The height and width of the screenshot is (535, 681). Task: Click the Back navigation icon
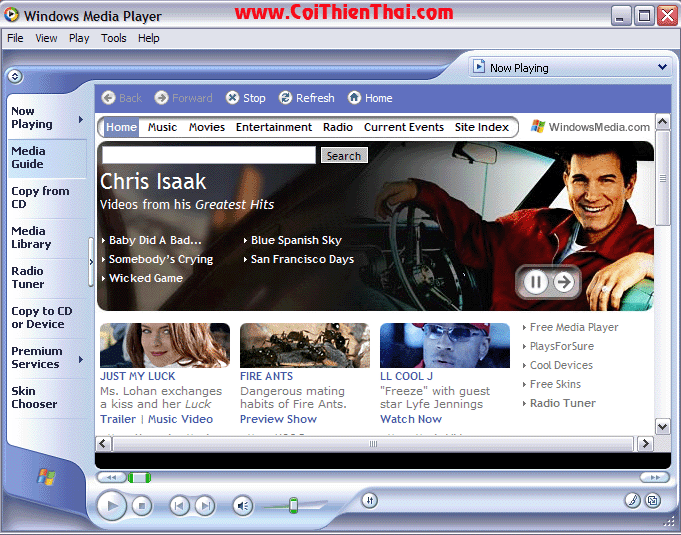pyautogui.click(x=108, y=98)
